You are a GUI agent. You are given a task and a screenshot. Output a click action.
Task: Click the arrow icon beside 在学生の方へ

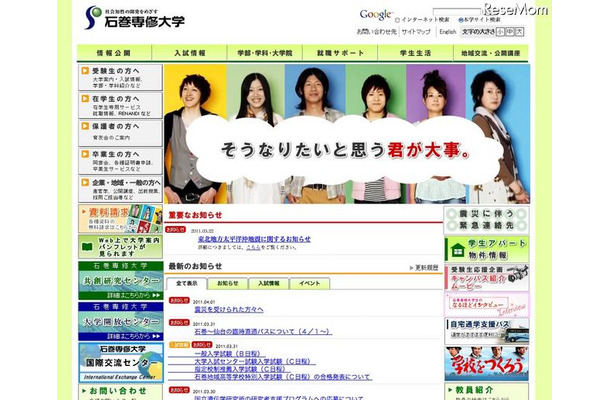pyautogui.click(x=85, y=99)
